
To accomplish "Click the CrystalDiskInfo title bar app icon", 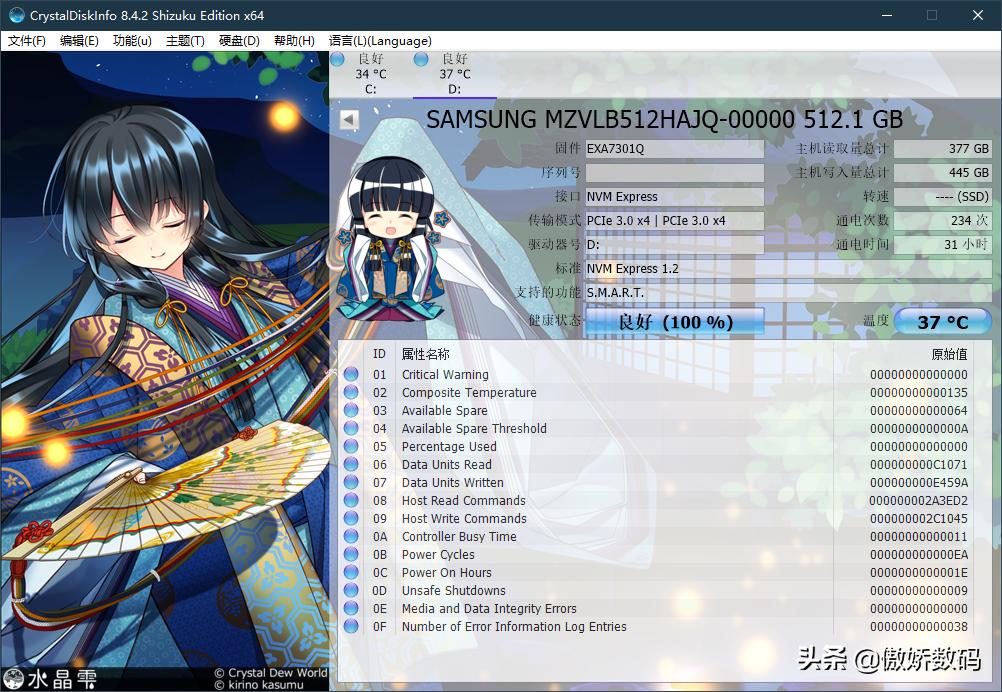I will click(x=16, y=15).
